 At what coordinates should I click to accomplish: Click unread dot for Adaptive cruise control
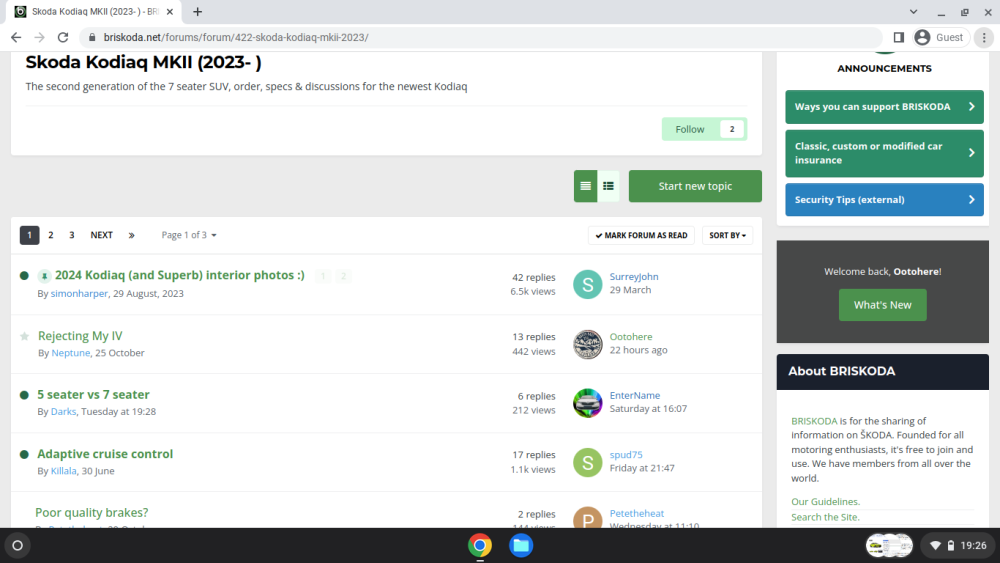(24, 455)
